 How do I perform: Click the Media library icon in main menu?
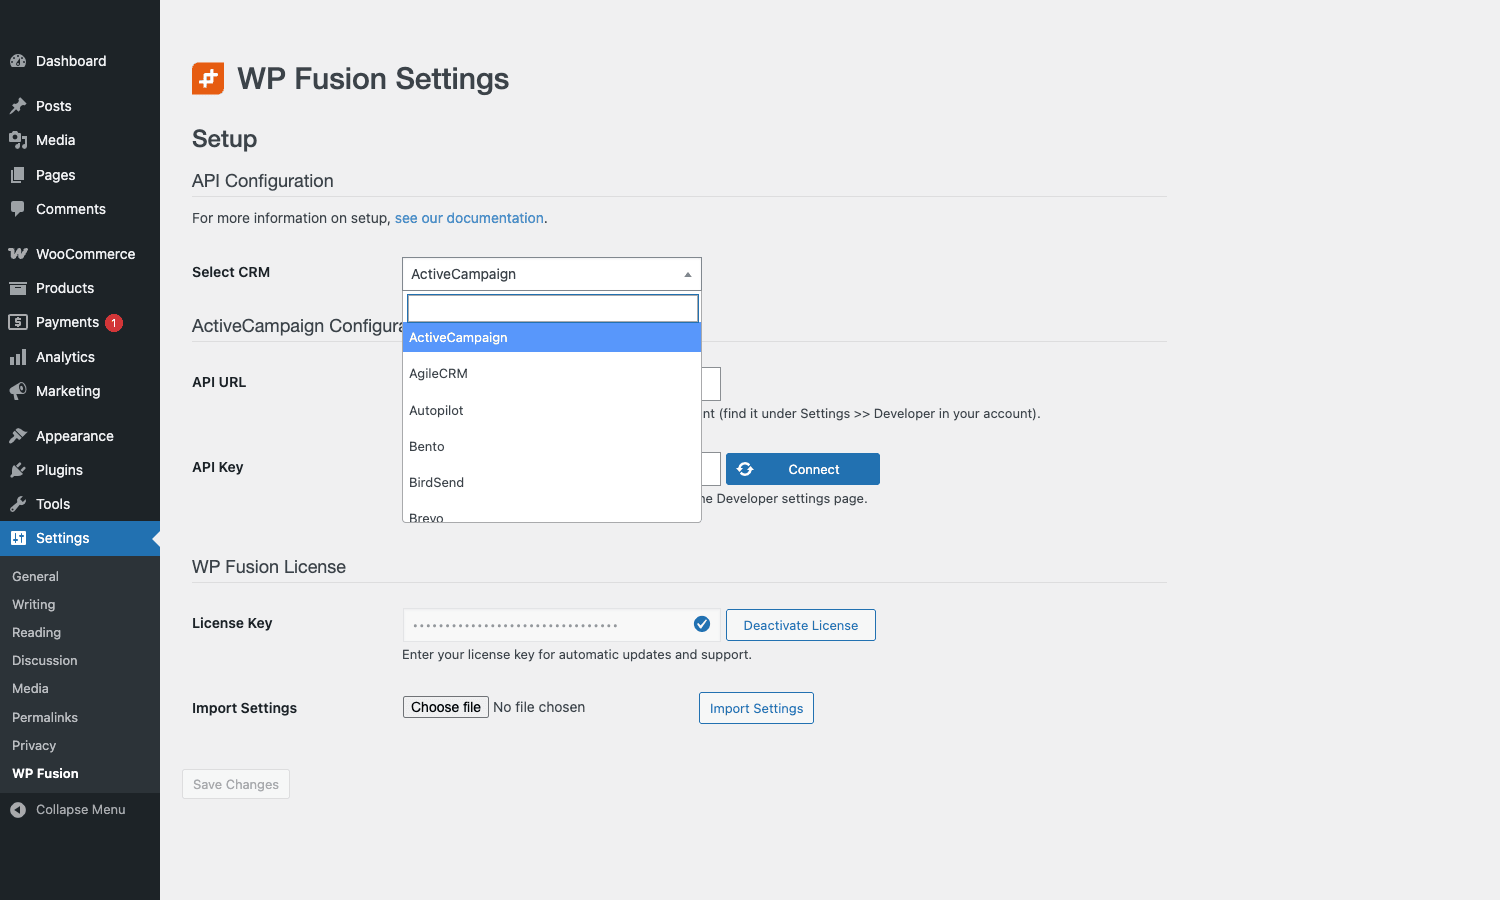pos(18,140)
